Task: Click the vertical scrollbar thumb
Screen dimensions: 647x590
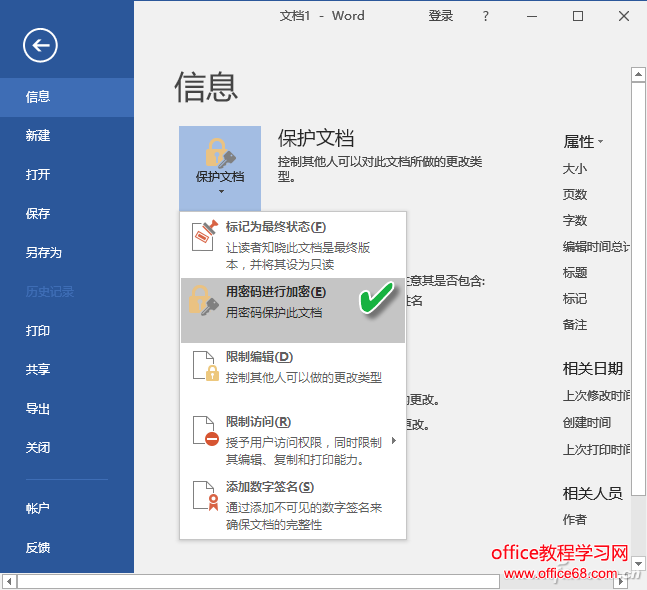Action: point(638,289)
